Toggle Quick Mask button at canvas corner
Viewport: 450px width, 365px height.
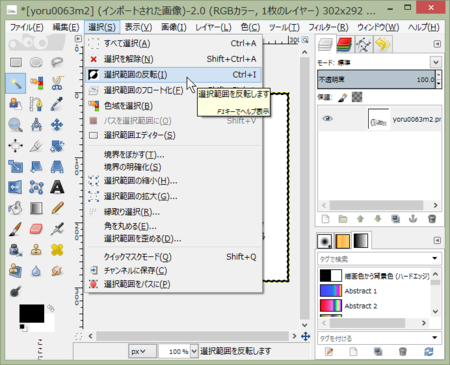(x=79, y=336)
